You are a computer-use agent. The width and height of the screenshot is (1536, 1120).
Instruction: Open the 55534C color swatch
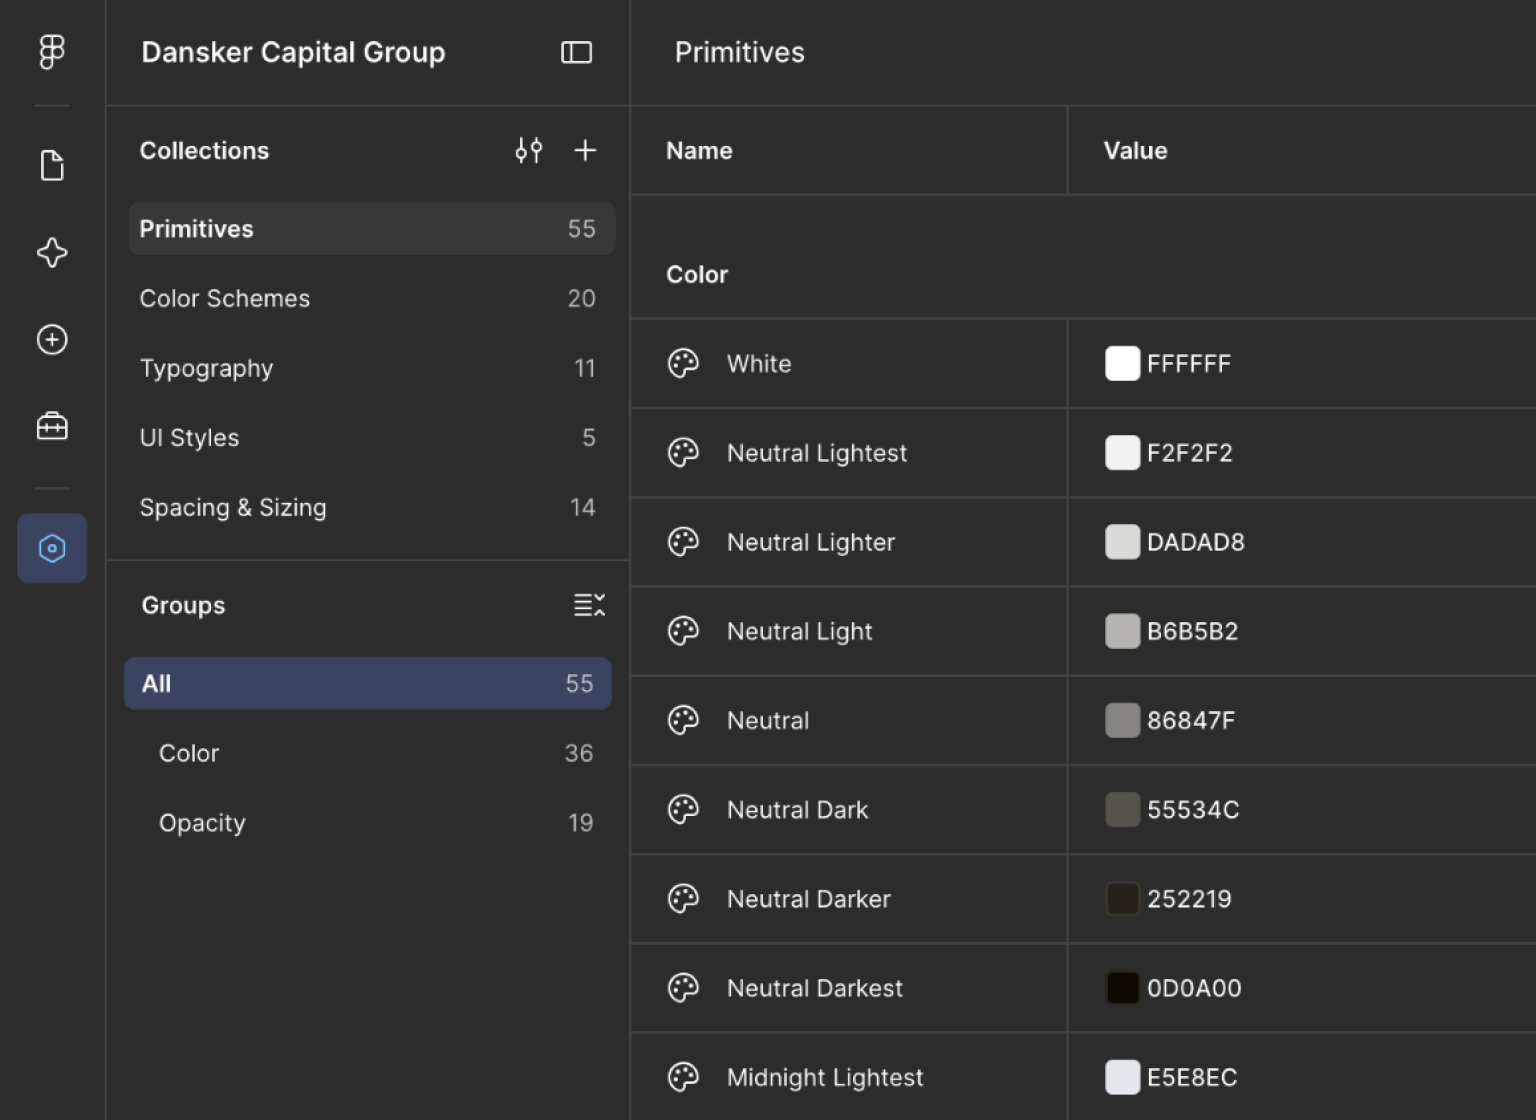point(1122,809)
